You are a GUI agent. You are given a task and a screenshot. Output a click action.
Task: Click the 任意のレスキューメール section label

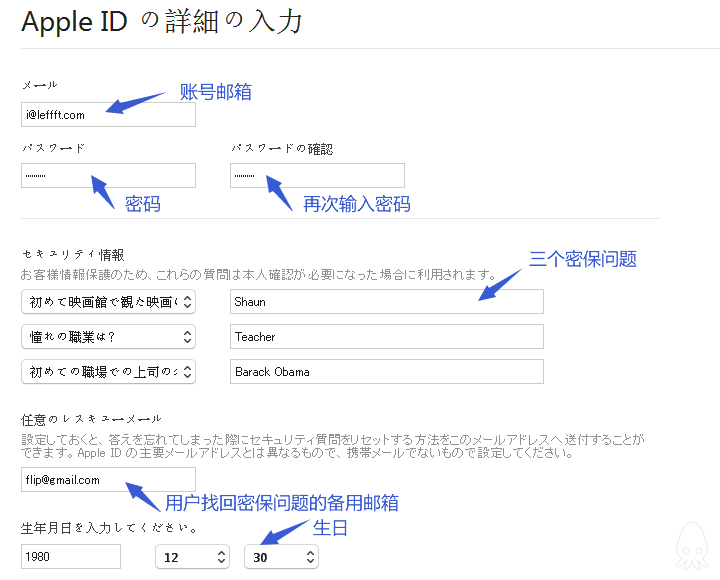[x=91, y=419]
